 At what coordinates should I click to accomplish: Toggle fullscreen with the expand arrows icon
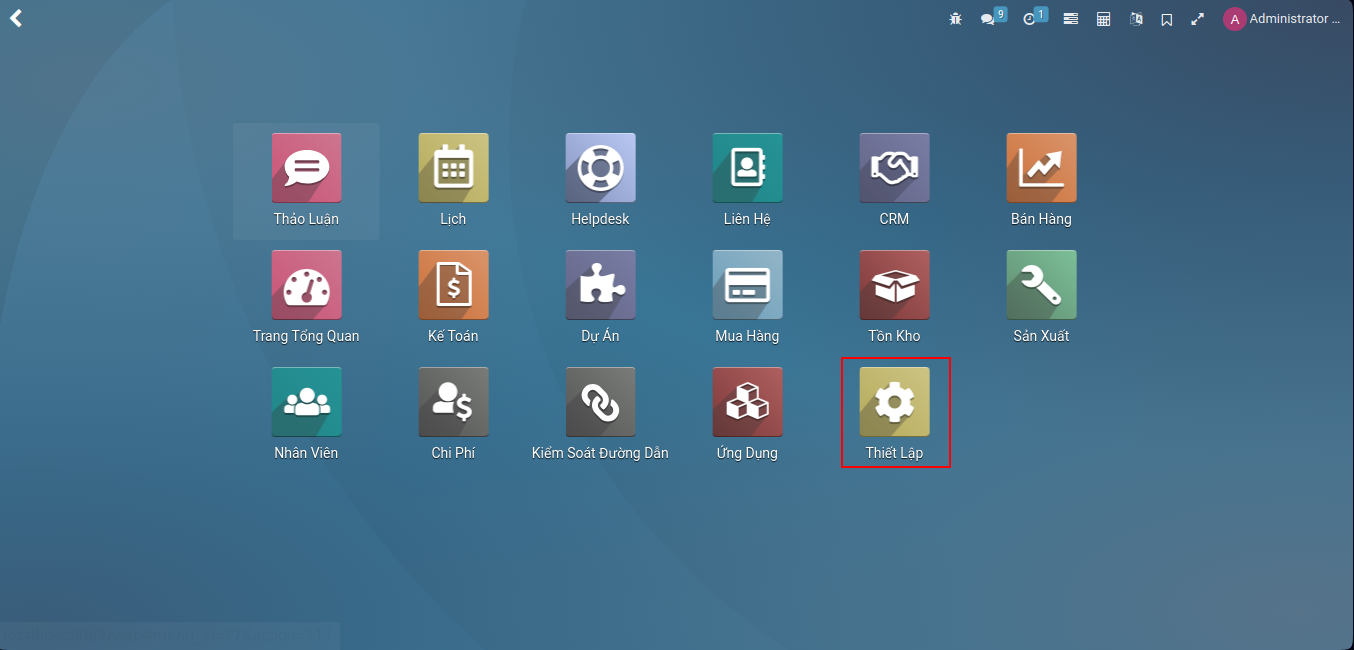1197,19
